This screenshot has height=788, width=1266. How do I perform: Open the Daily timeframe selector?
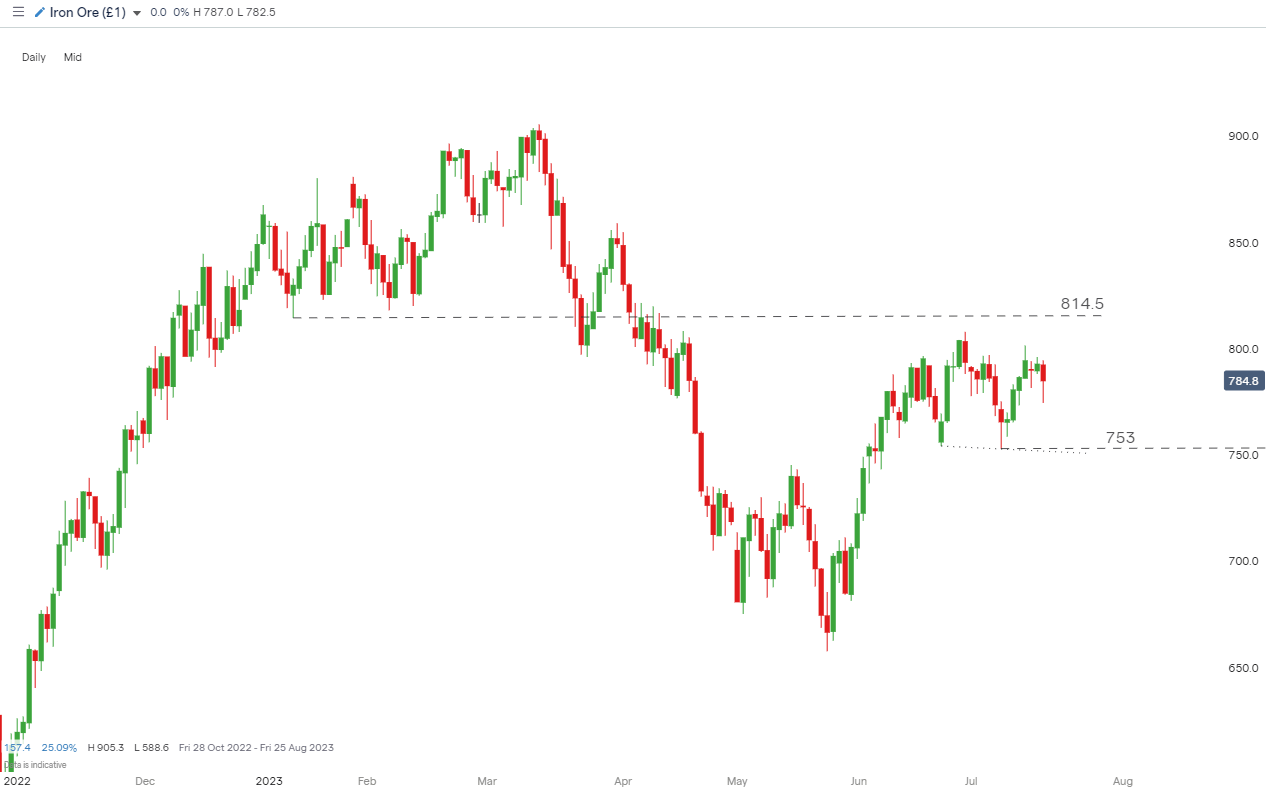[x=34, y=57]
